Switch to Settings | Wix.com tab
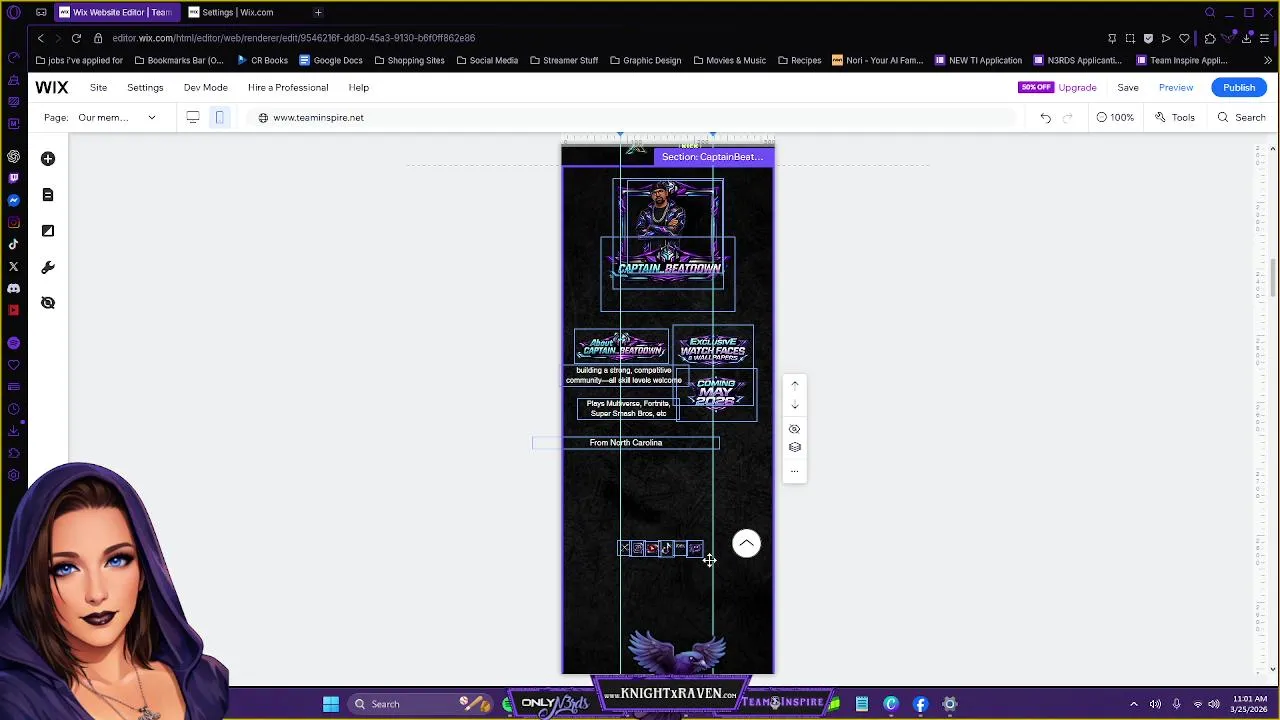The height and width of the screenshot is (720, 1280). click(237, 12)
